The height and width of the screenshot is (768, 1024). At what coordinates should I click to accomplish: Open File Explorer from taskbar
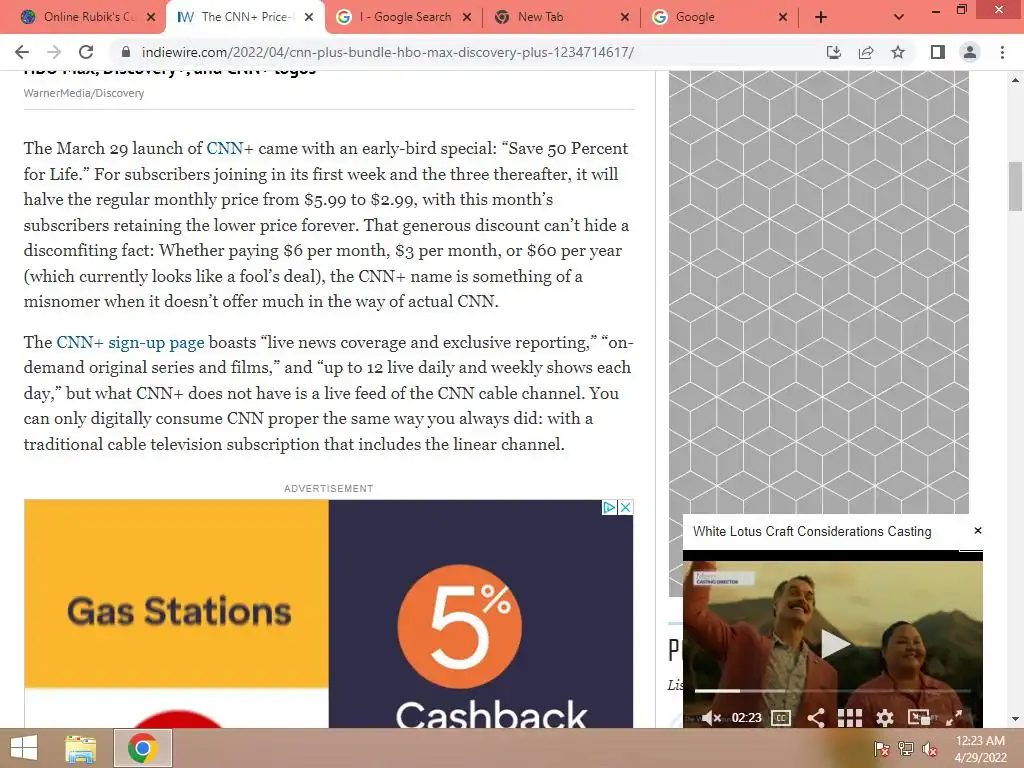81,748
